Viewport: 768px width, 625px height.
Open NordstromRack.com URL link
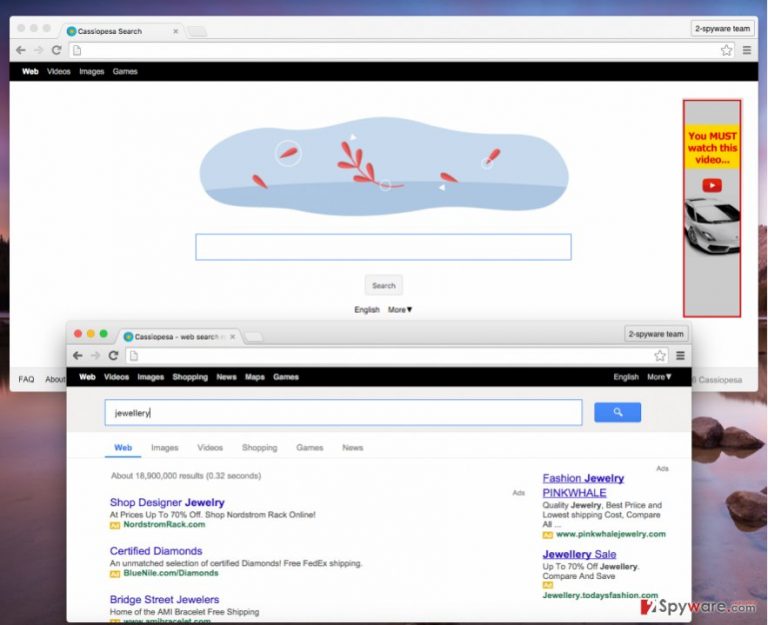click(164, 525)
